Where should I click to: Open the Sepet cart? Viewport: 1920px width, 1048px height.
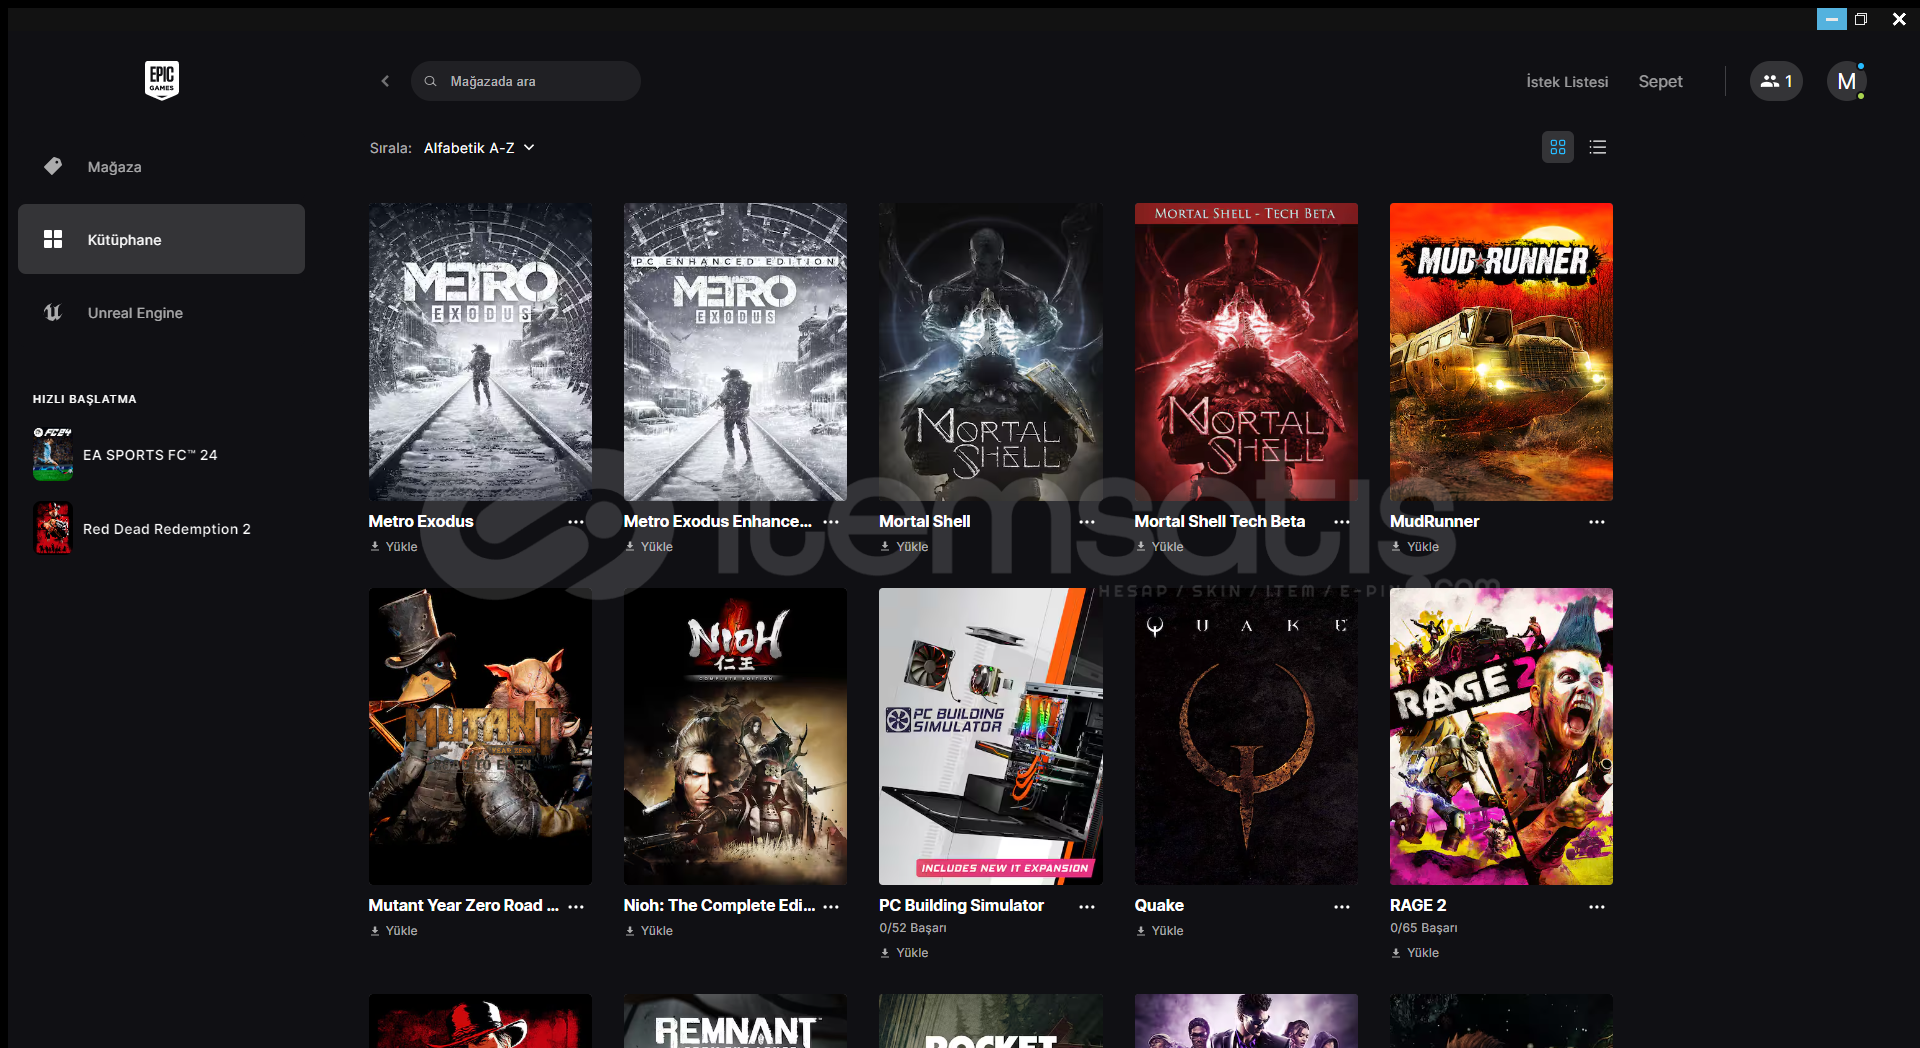point(1660,81)
